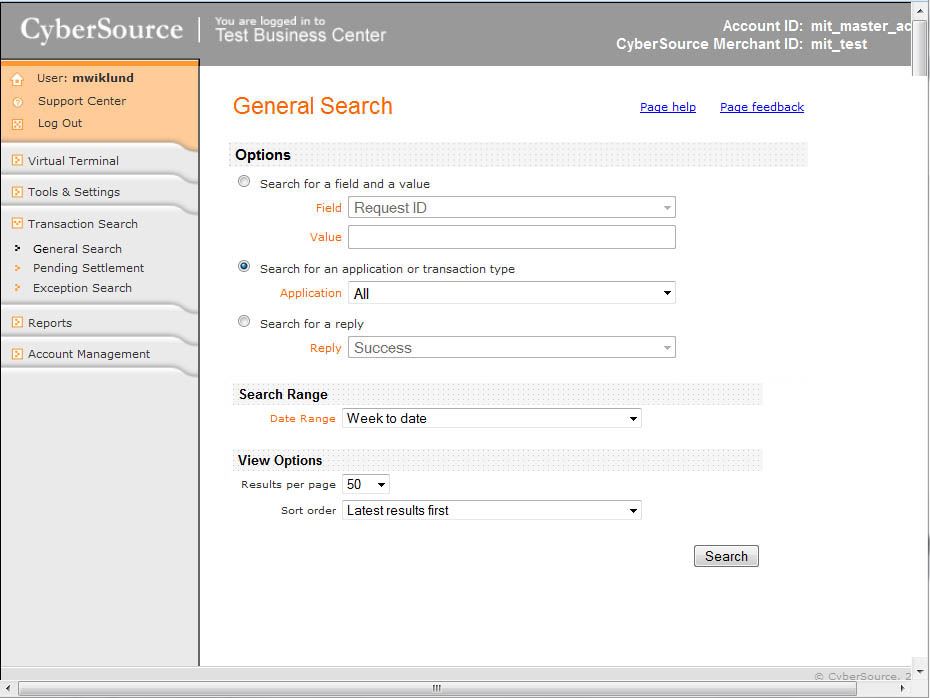Click the Tools & Settings section icon

click(17, 192)
